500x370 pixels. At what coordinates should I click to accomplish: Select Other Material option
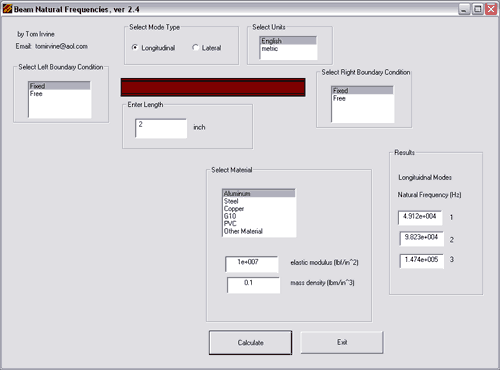(259, 231)
